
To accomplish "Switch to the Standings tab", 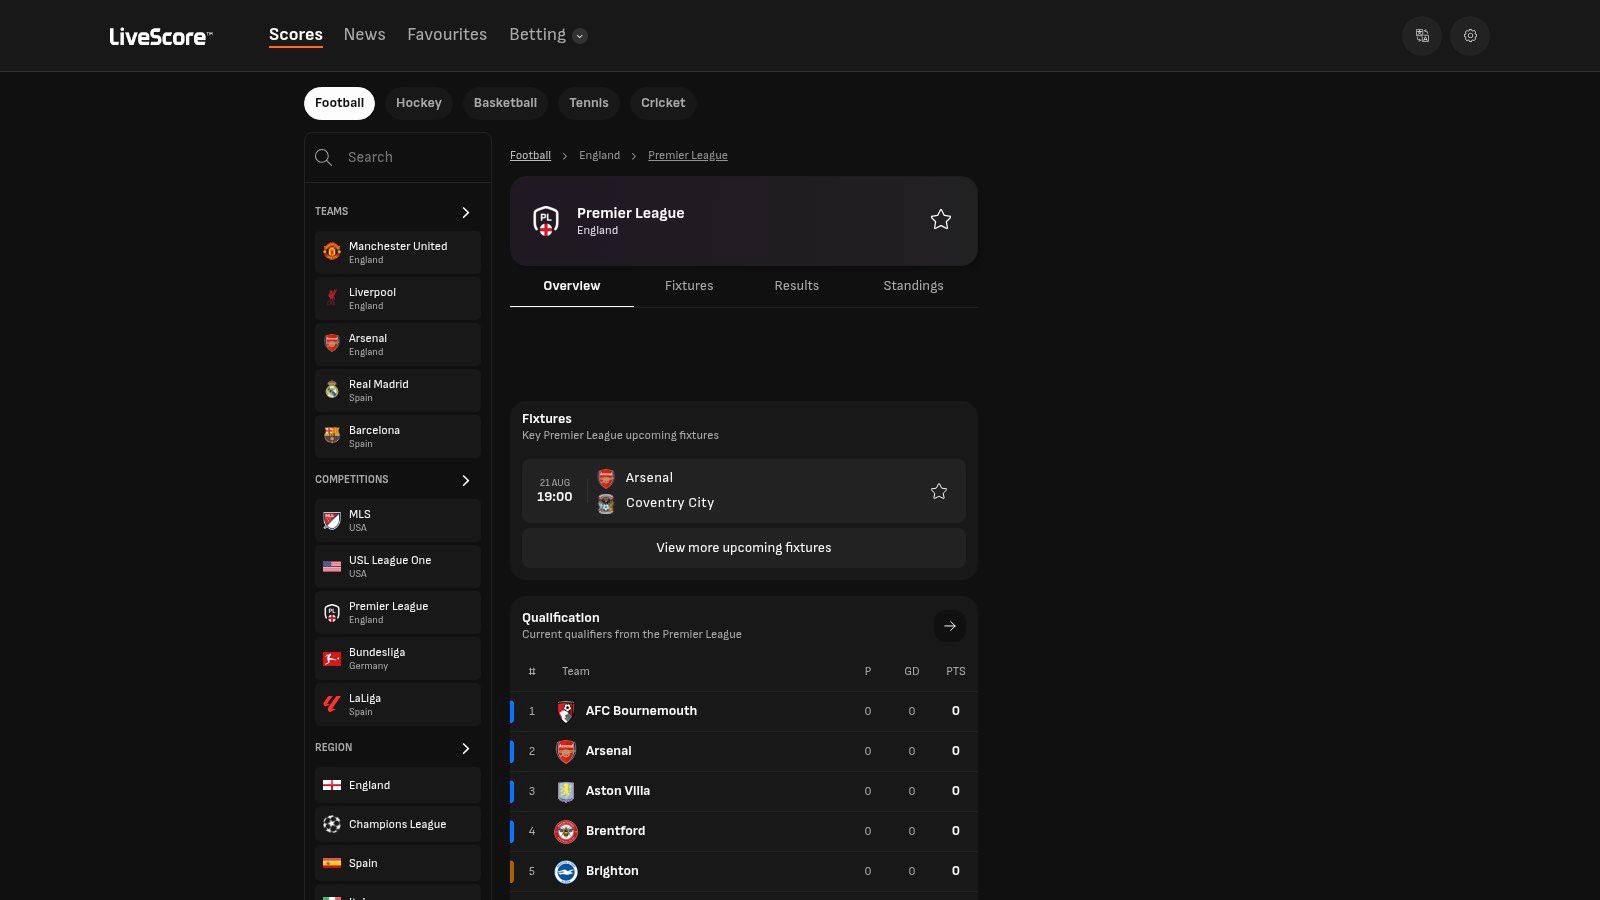I will 913,286.
